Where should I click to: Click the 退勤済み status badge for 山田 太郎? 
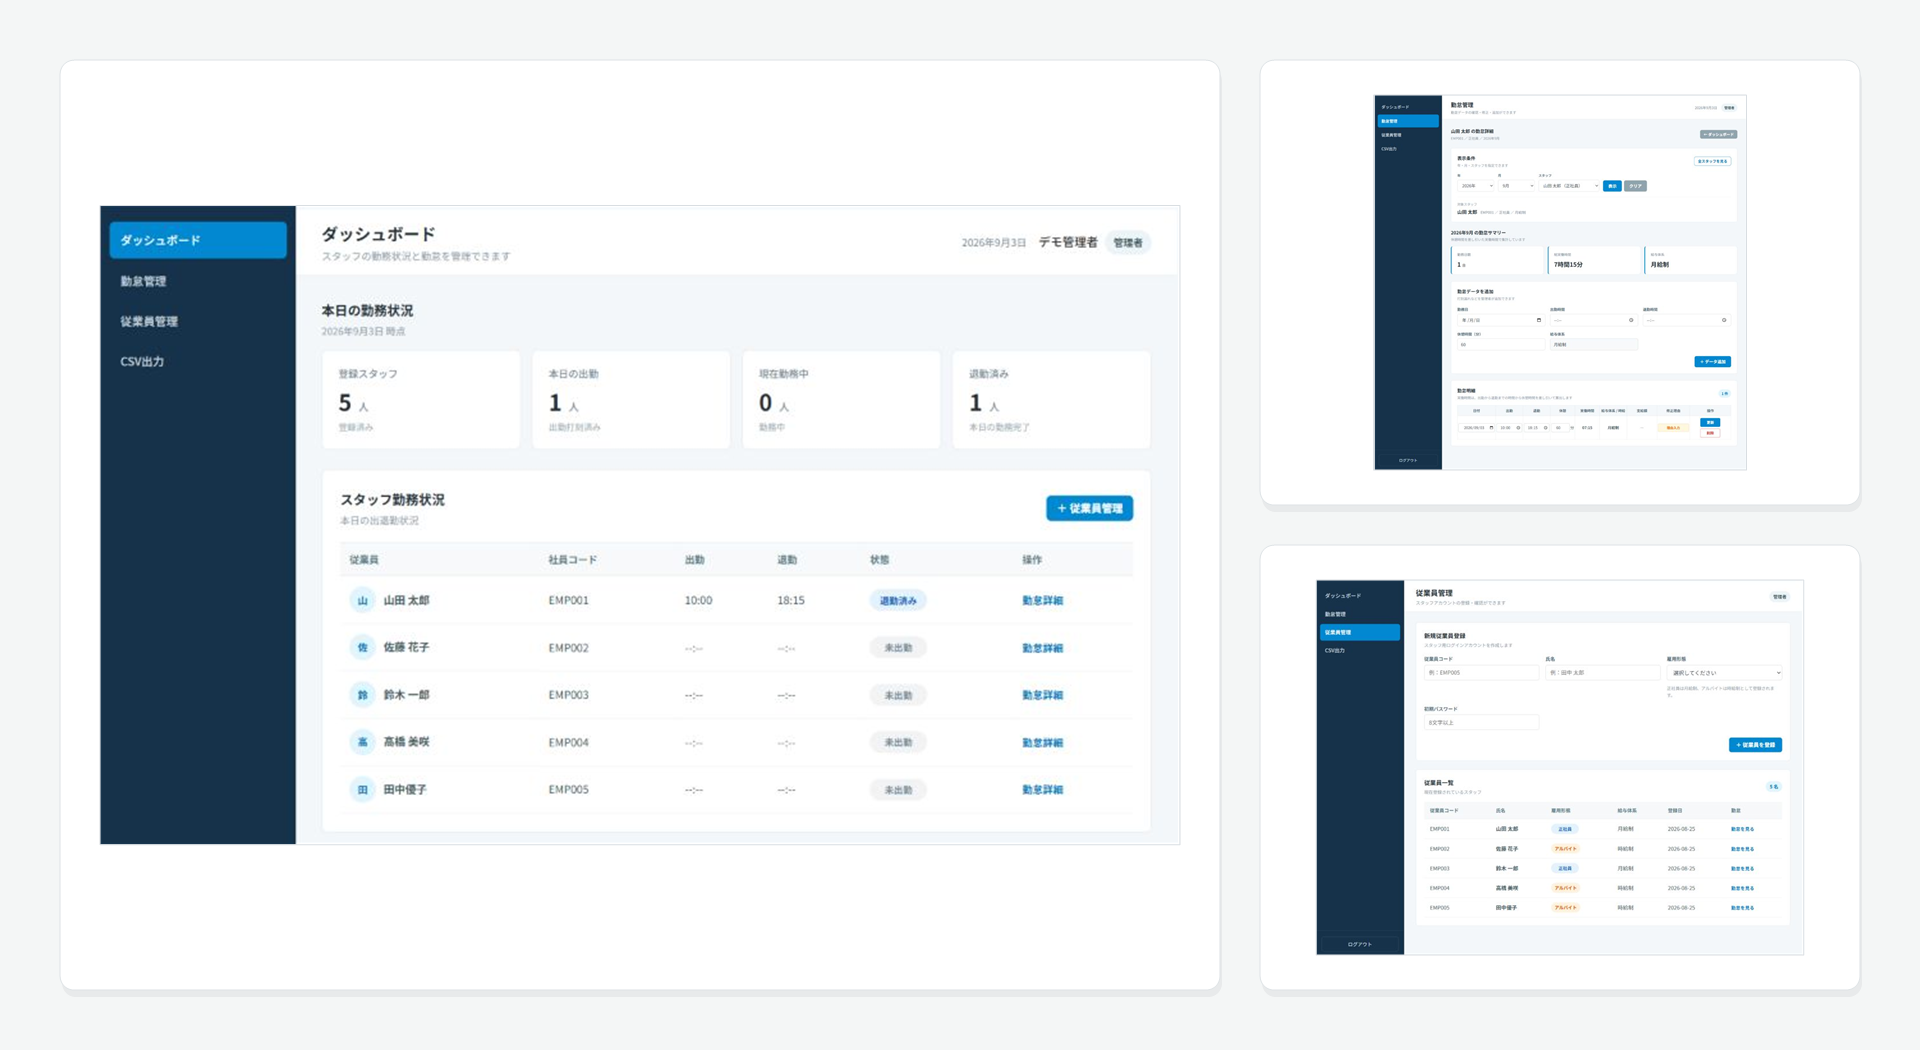pyautogui.click(x=898, y=601)
